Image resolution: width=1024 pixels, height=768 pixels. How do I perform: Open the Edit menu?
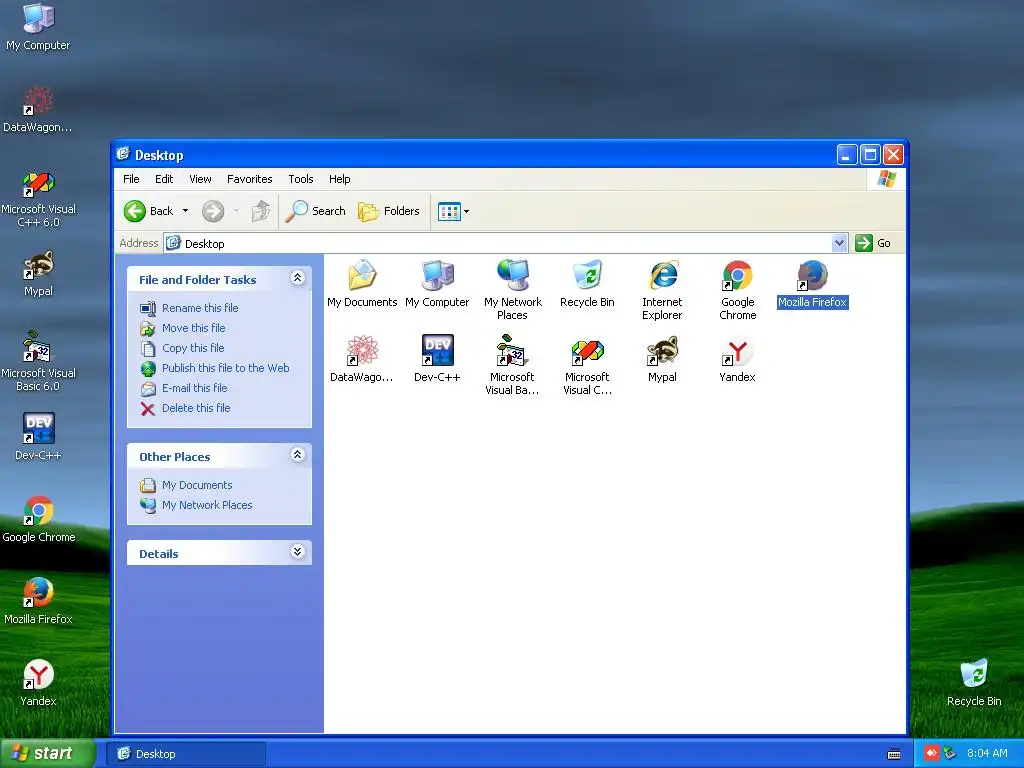tap(164, 179)
